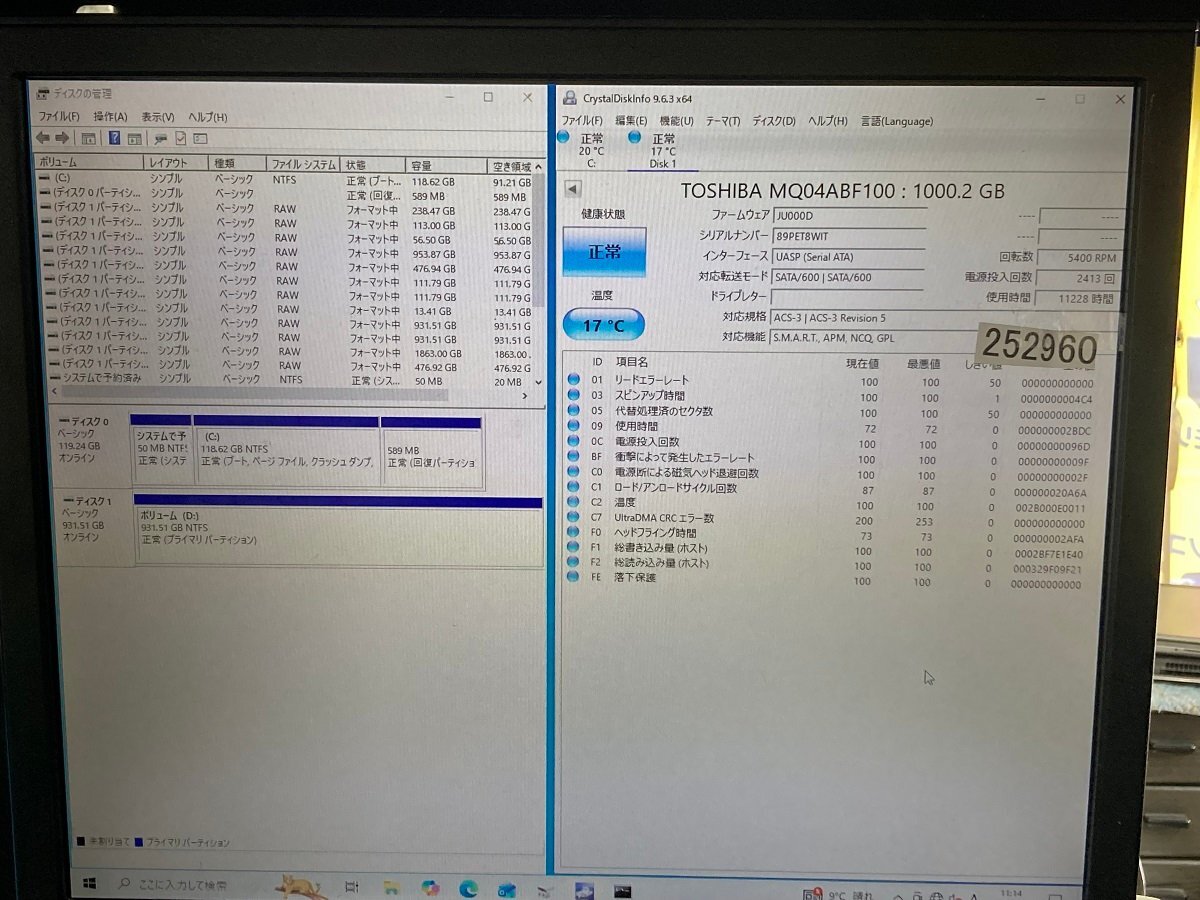Open the command prompt icon on taskbar
1200x900 pixels.
tap(623, 890)
